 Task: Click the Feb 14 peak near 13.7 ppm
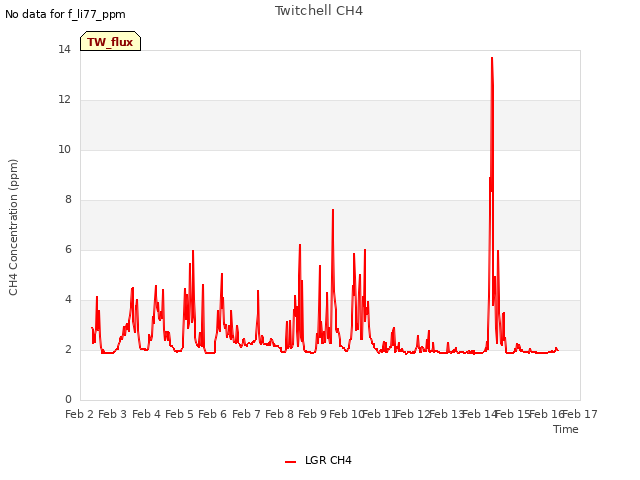pos(492,58)
